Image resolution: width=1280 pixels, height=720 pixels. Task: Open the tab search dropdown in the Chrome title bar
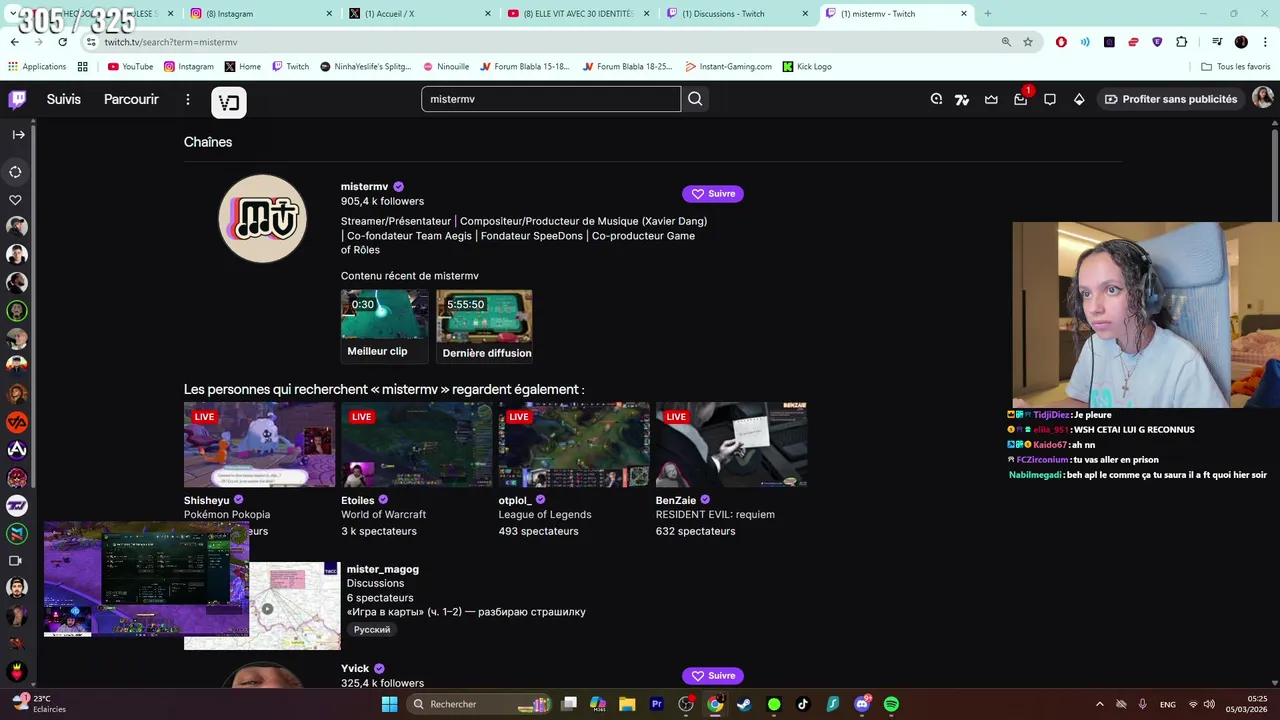point(12,14)
